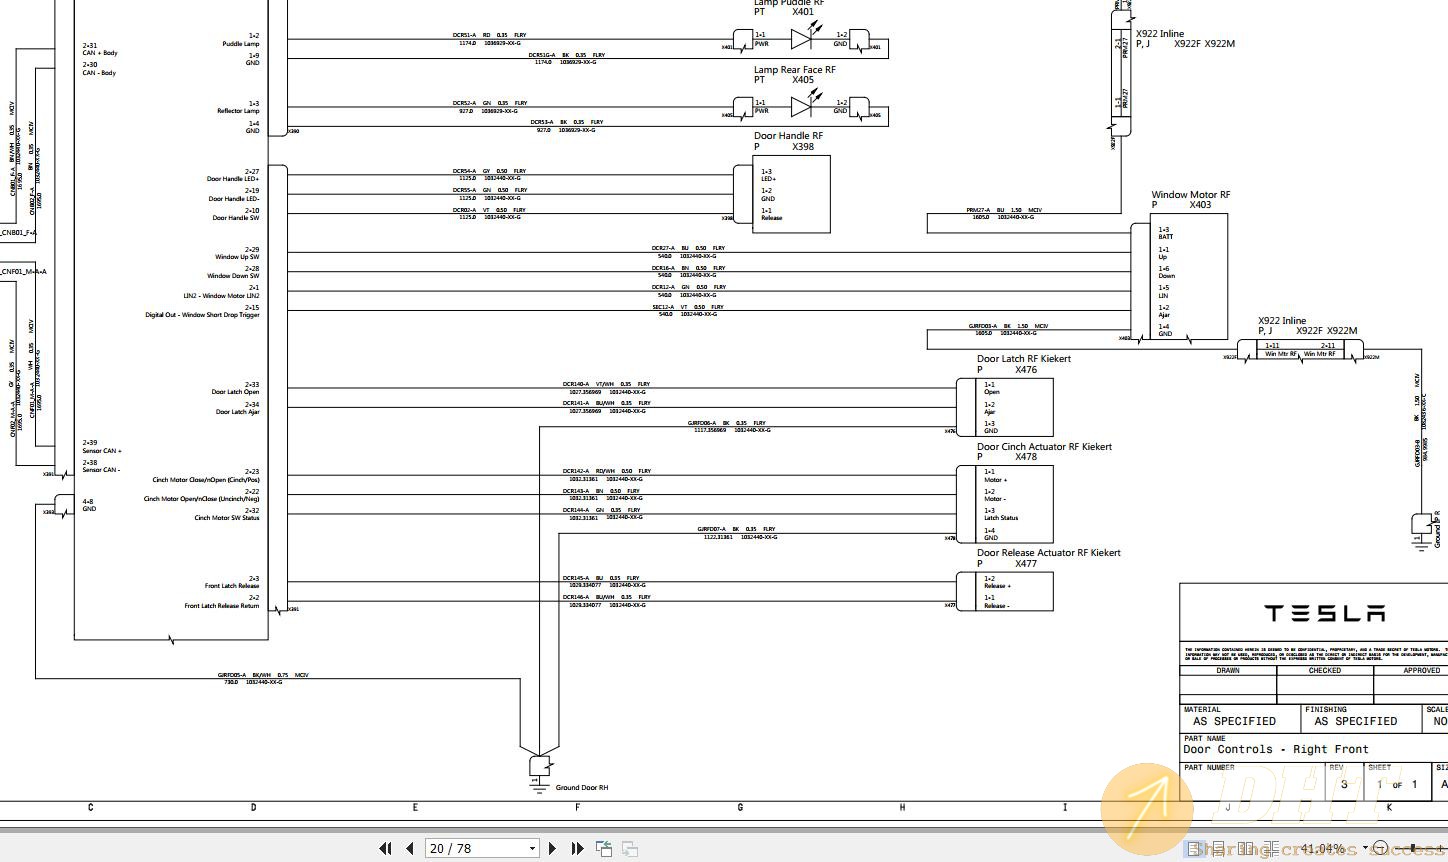1448x862 pixels.
Task: Switch to two-page facing layout
Action: (x=1246, y=848)
